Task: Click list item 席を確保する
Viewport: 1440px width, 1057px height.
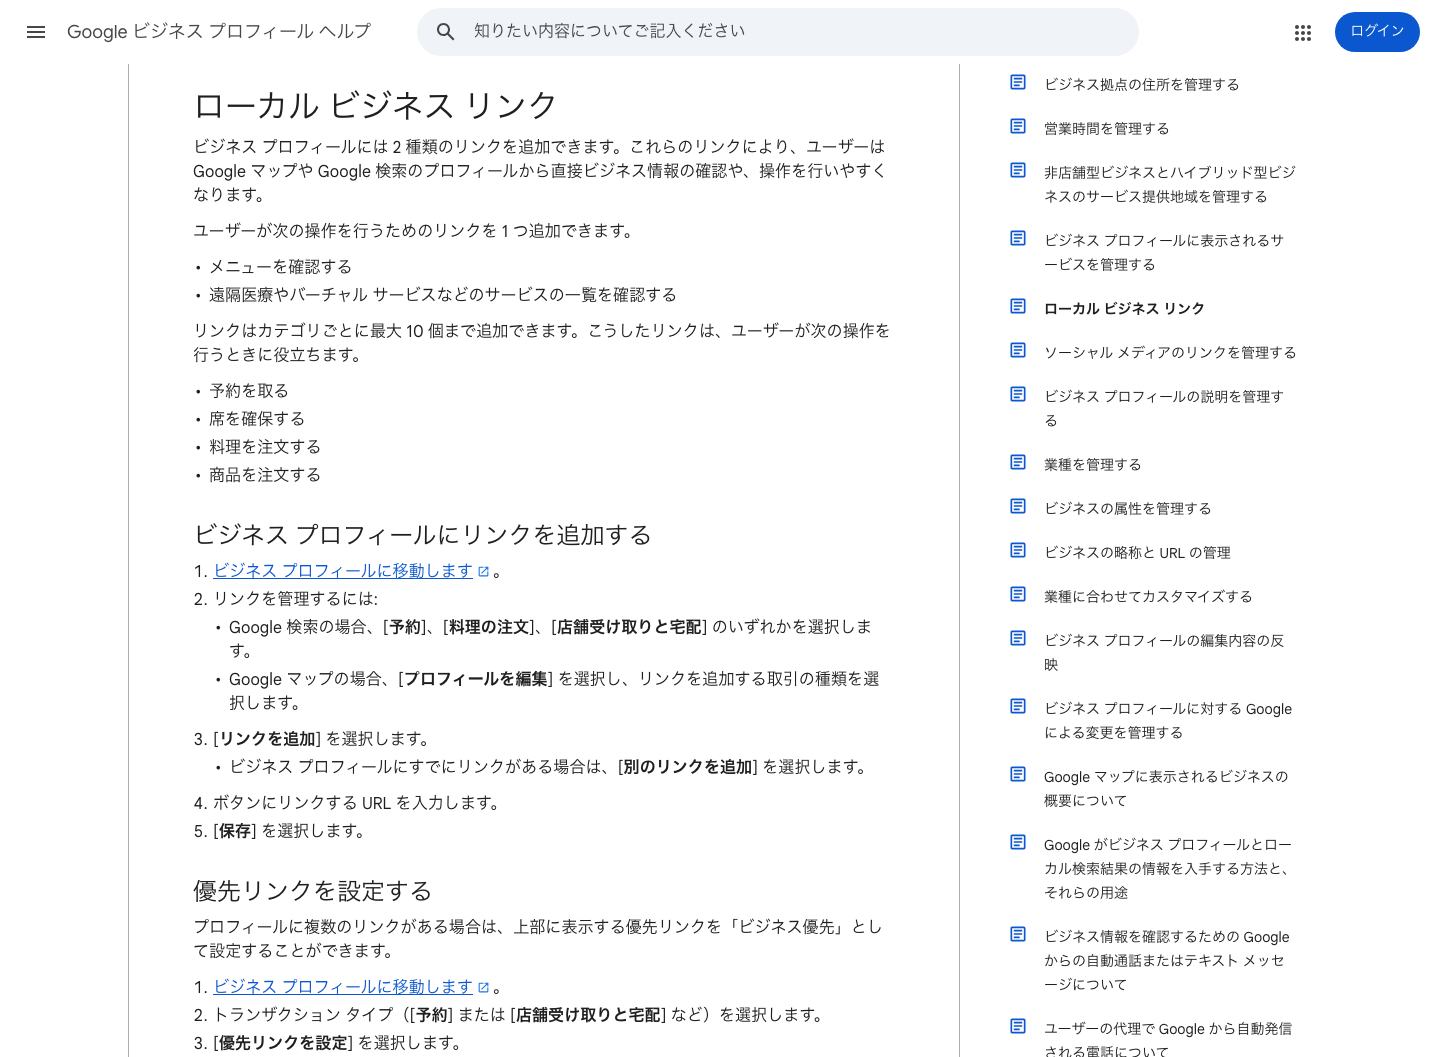Action: coord(257,419)
